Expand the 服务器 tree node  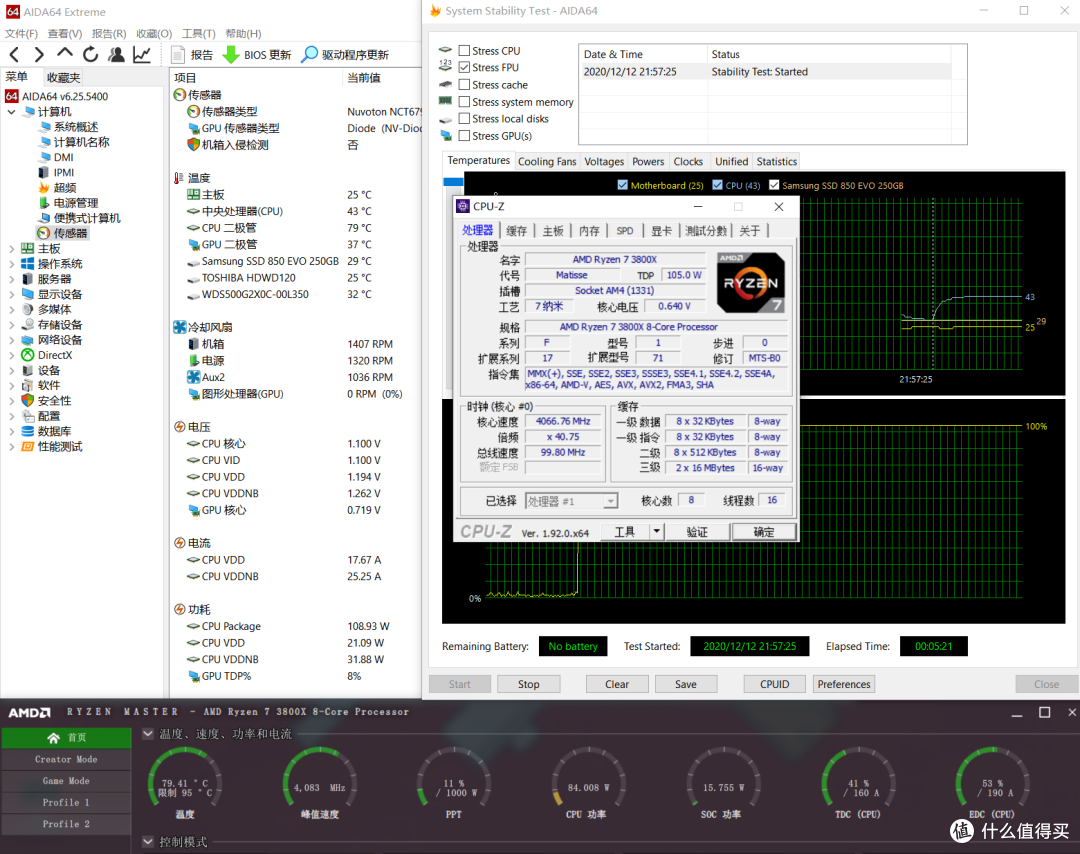(x=12, y=279)
